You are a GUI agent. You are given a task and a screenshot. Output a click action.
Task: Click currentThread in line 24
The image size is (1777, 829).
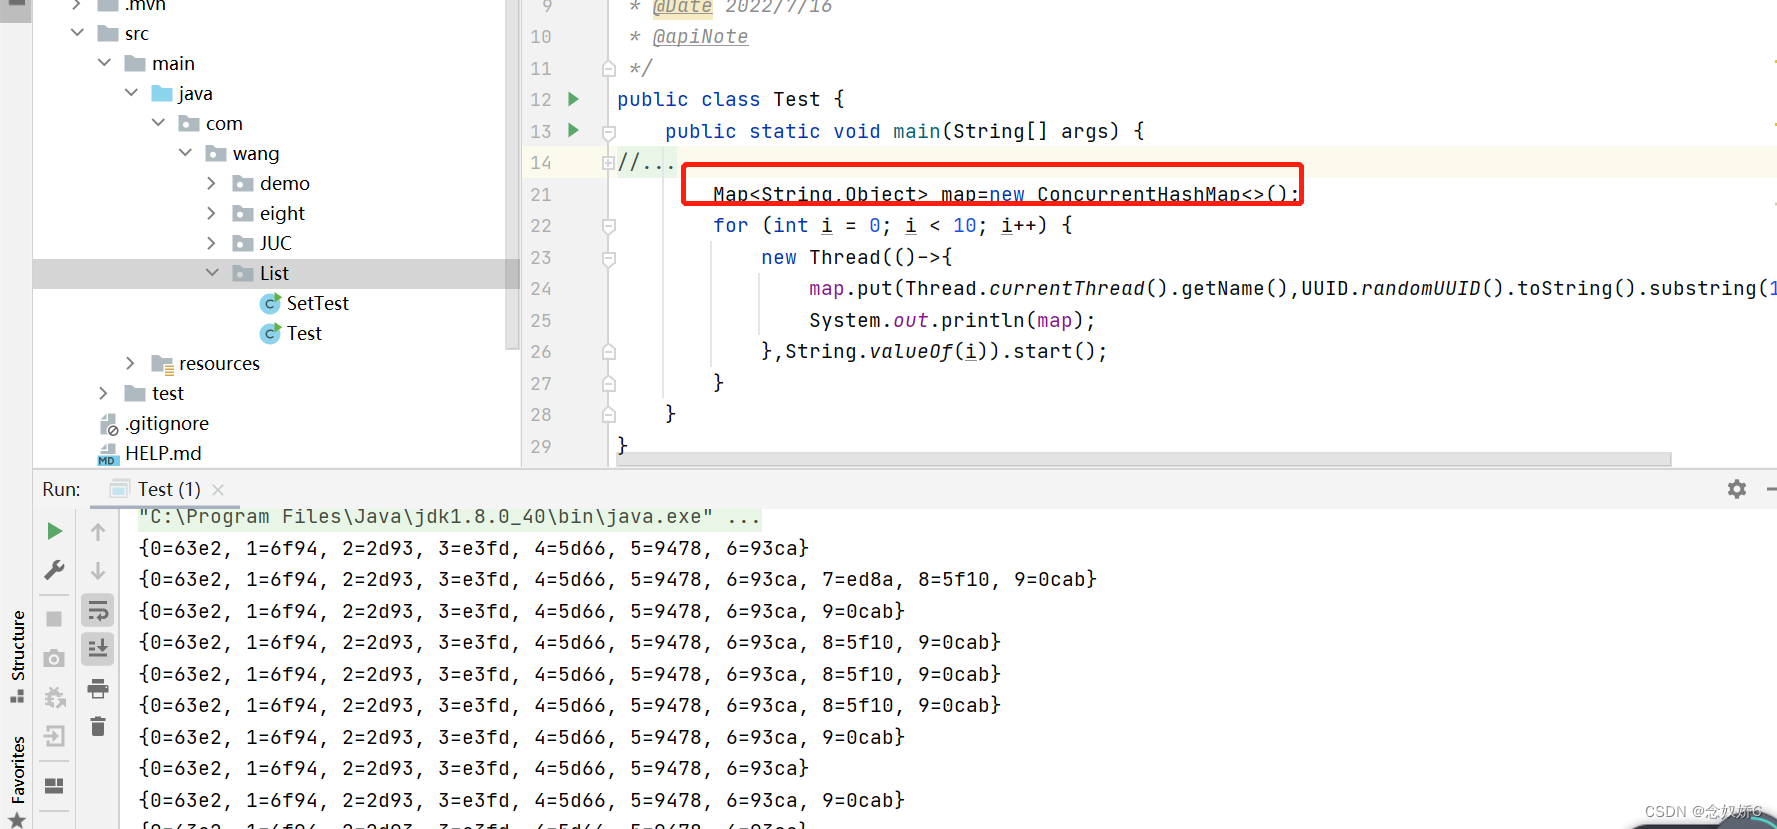point(1067,288)
